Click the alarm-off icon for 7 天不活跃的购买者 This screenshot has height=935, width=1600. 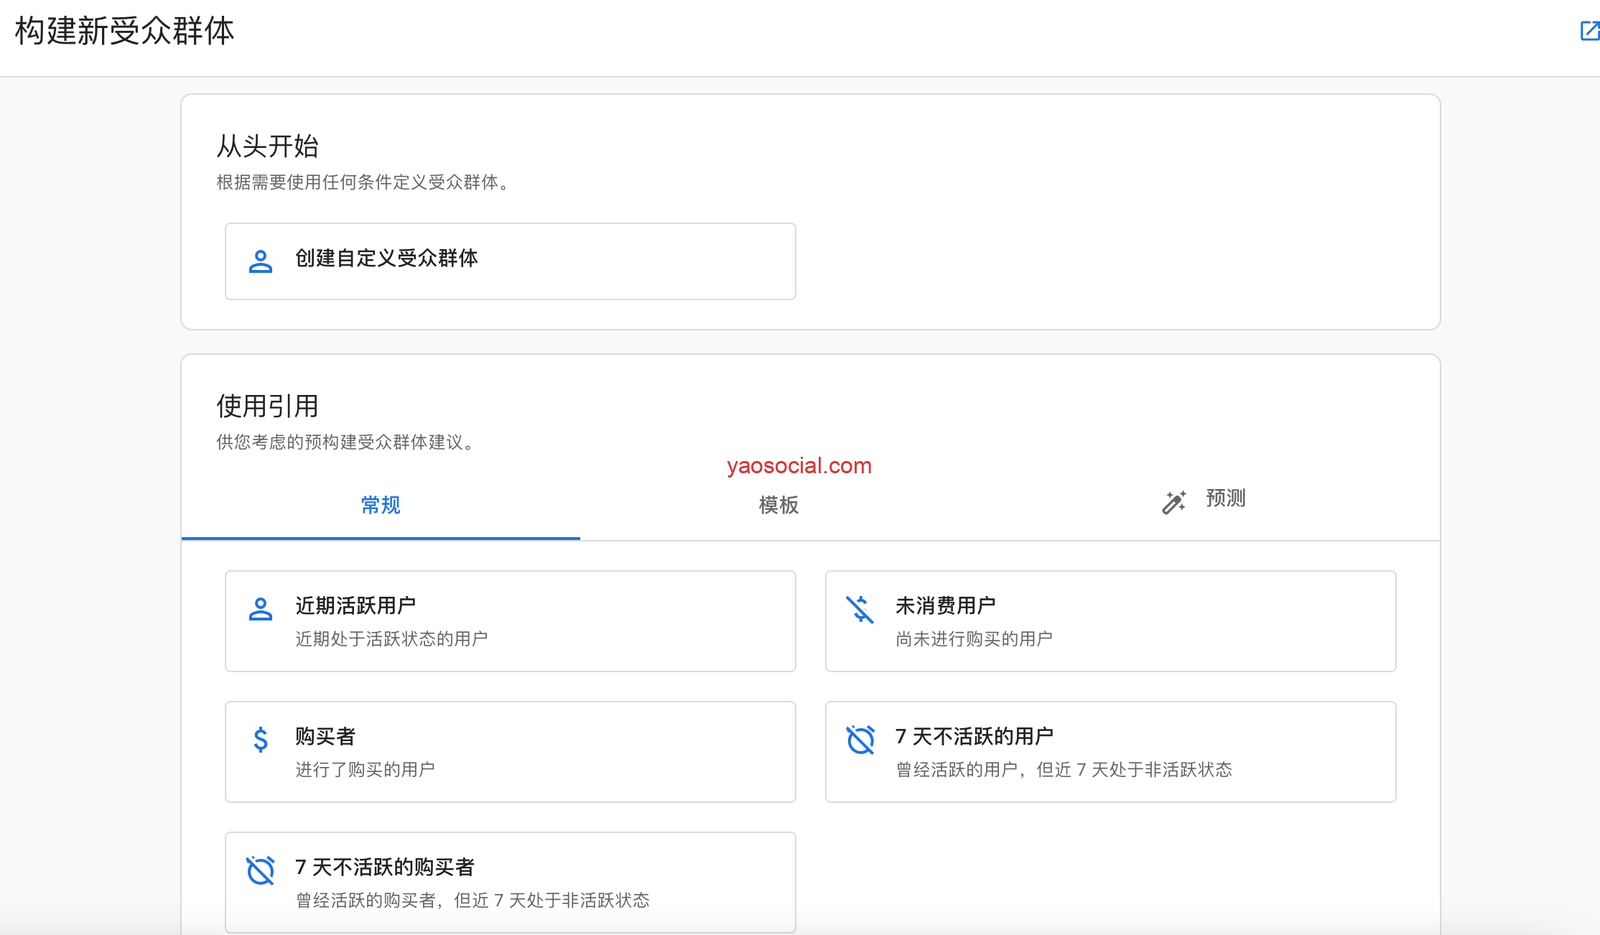click(x=260, y=870)
